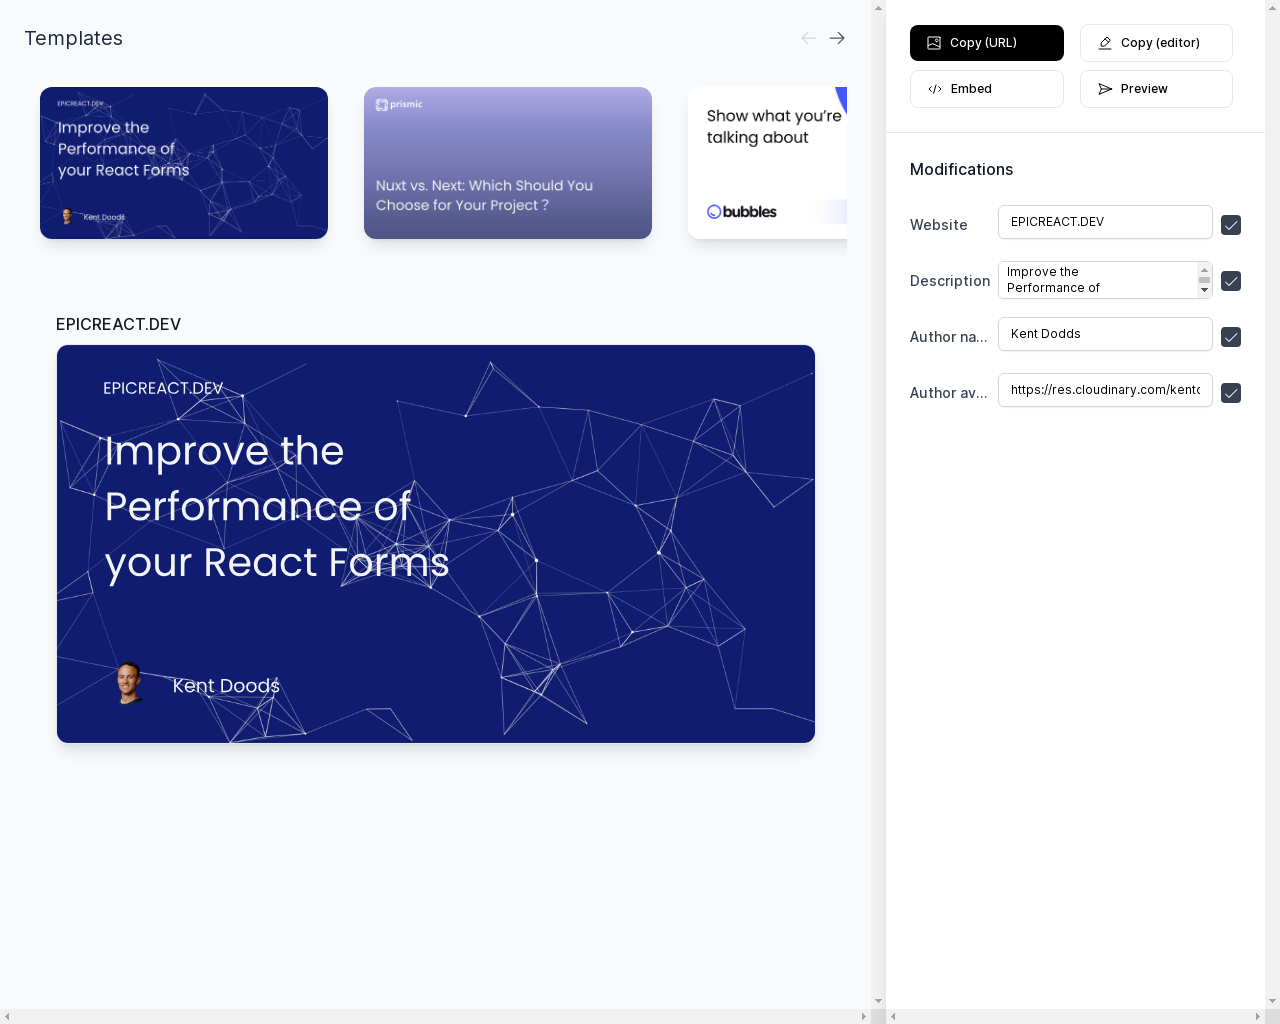Viewport: 1280px width, 1024px height.
Task: Show next templates with right arrow
Action: tap(837, 38)
